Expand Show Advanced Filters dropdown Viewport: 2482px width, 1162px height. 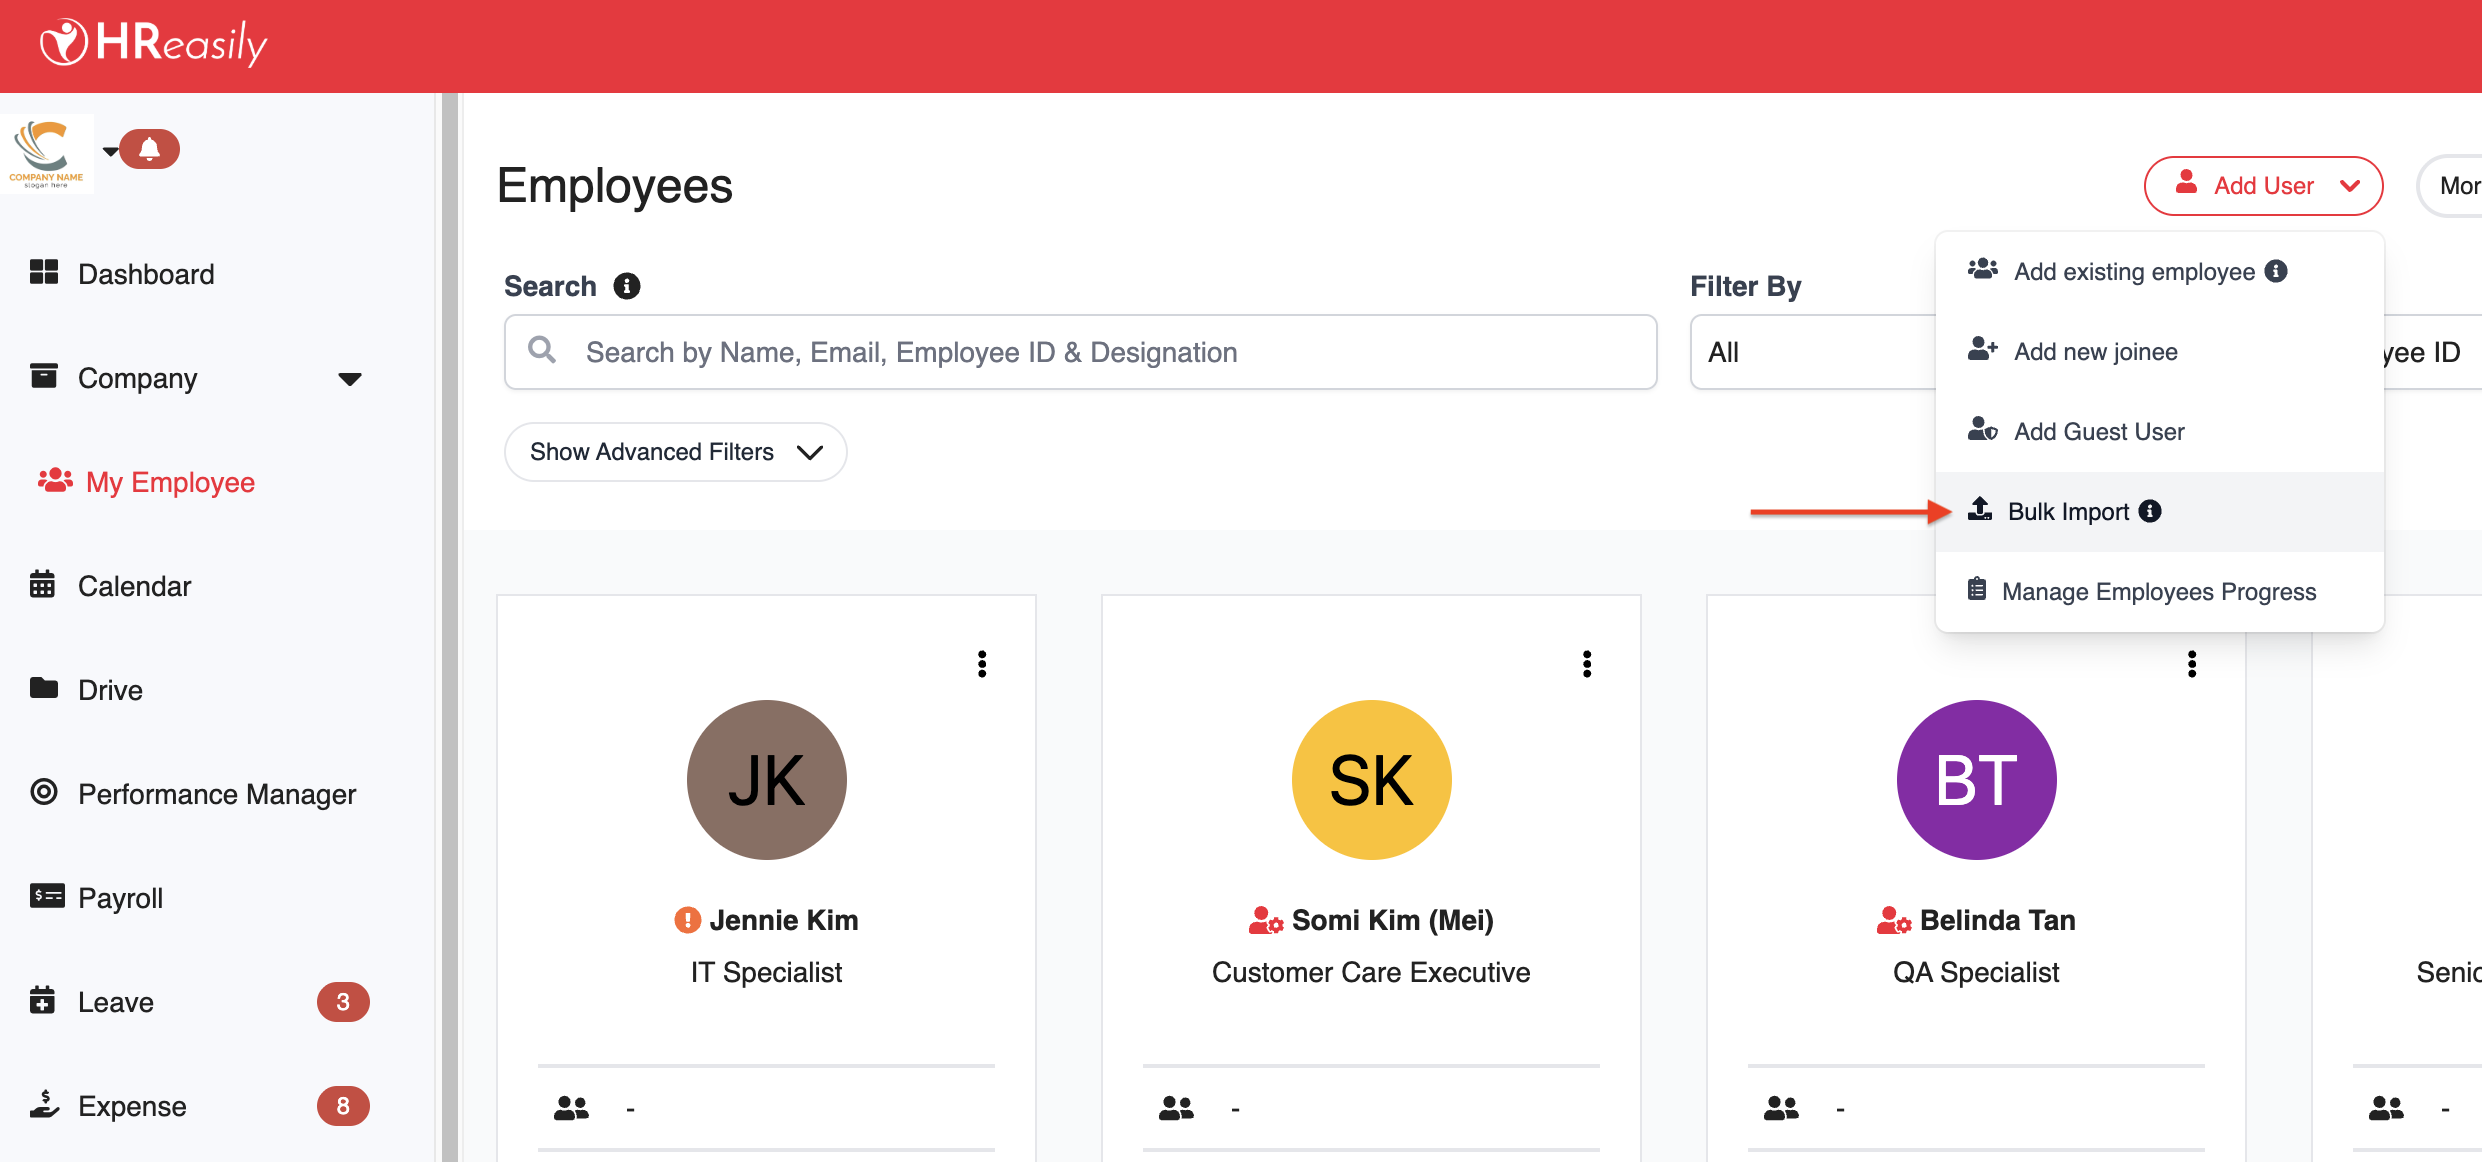675,452
